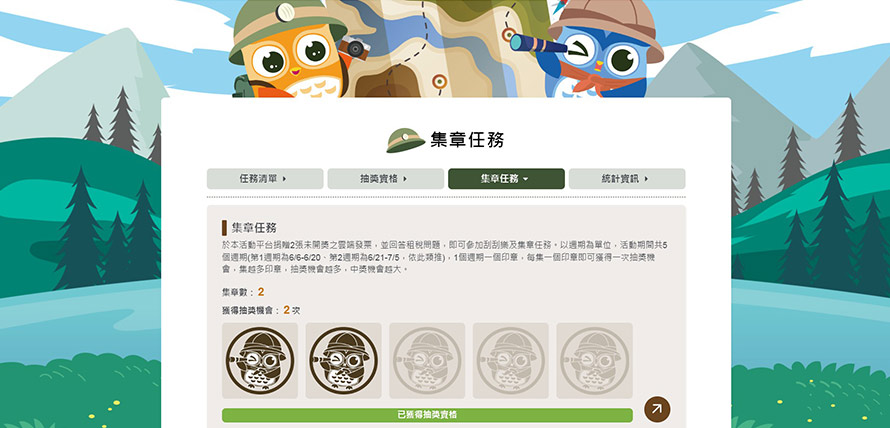Open the 任務清單 tab
This screenshot has width=890, height=428.
[265, 179]
